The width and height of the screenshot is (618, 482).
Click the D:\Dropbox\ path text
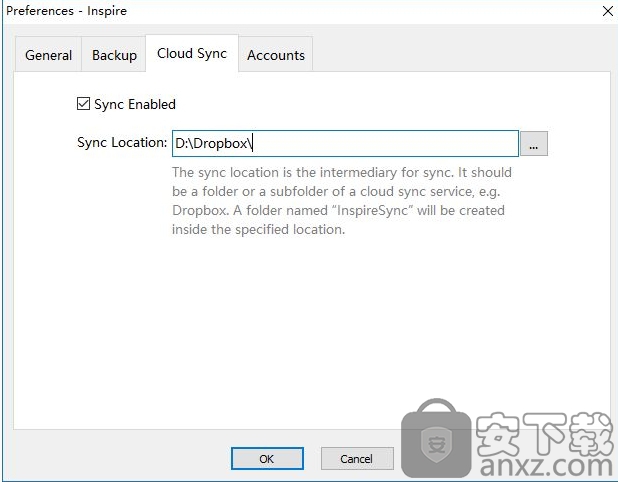213,143
